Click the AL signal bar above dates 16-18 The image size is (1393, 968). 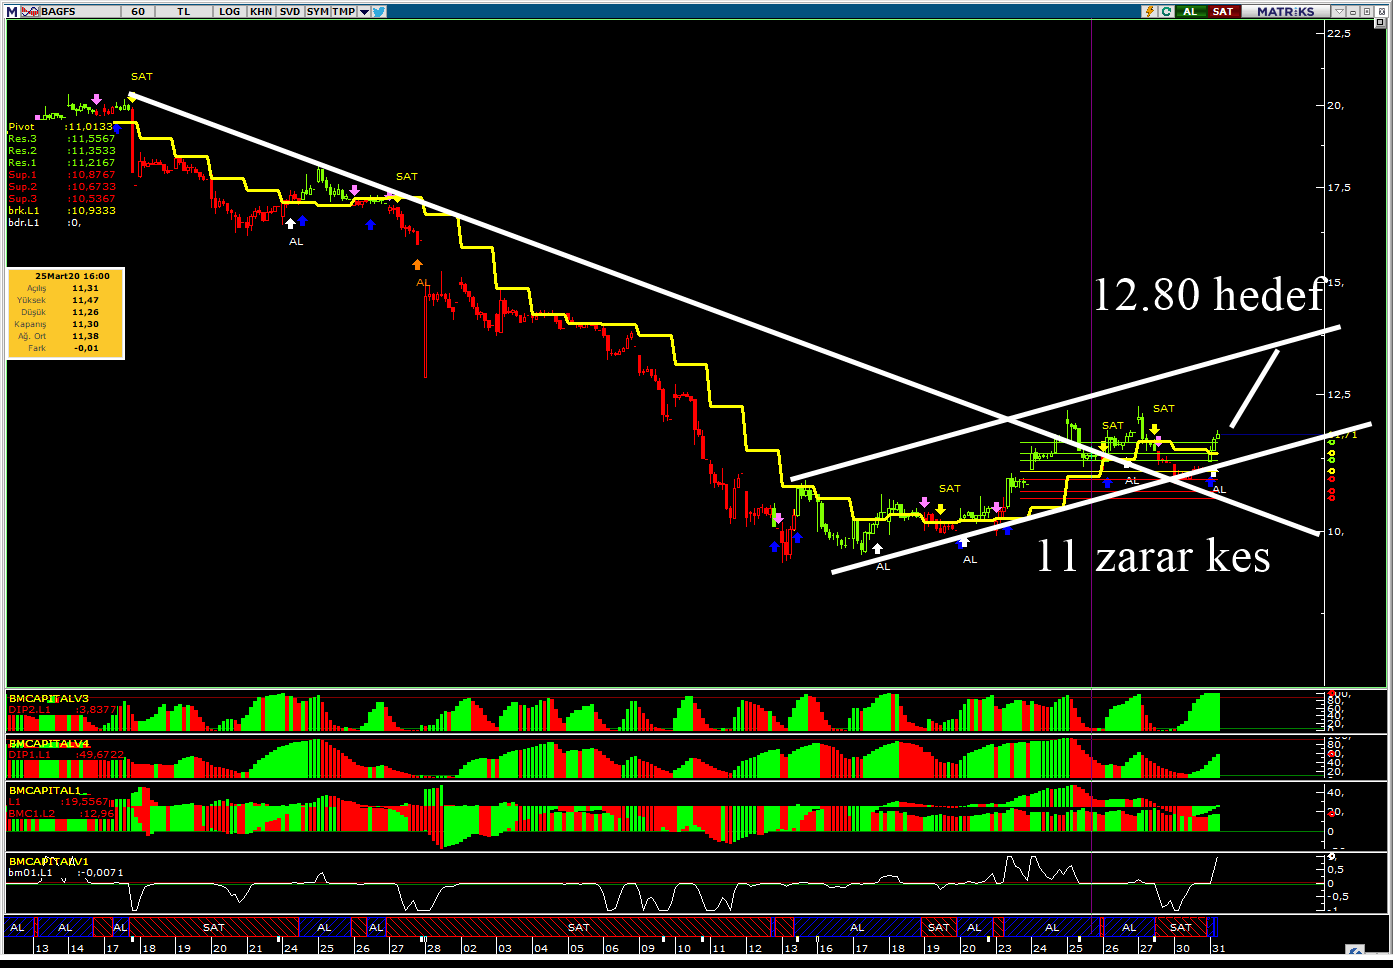(x=857, y=927)
